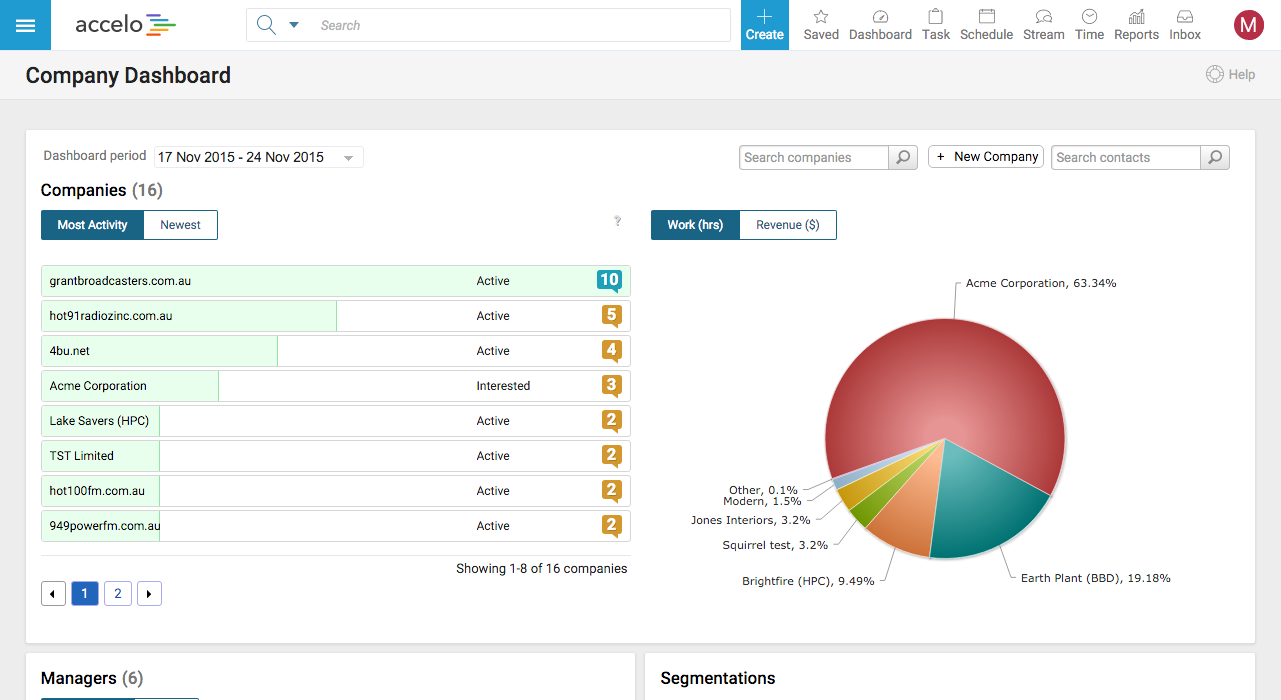The width and height of the screenshot is (1281, 700).
Task: Go to Dashboard gauge icon
Action: pos(880,17)
